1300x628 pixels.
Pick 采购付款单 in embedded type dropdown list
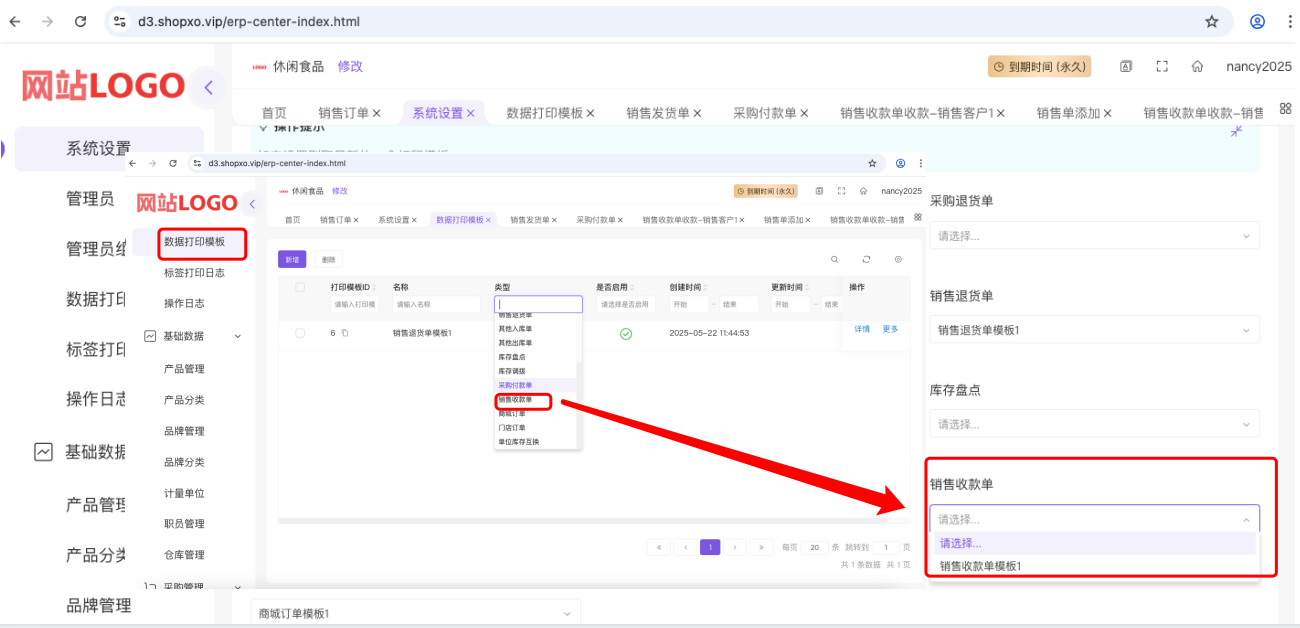[537, 385]
